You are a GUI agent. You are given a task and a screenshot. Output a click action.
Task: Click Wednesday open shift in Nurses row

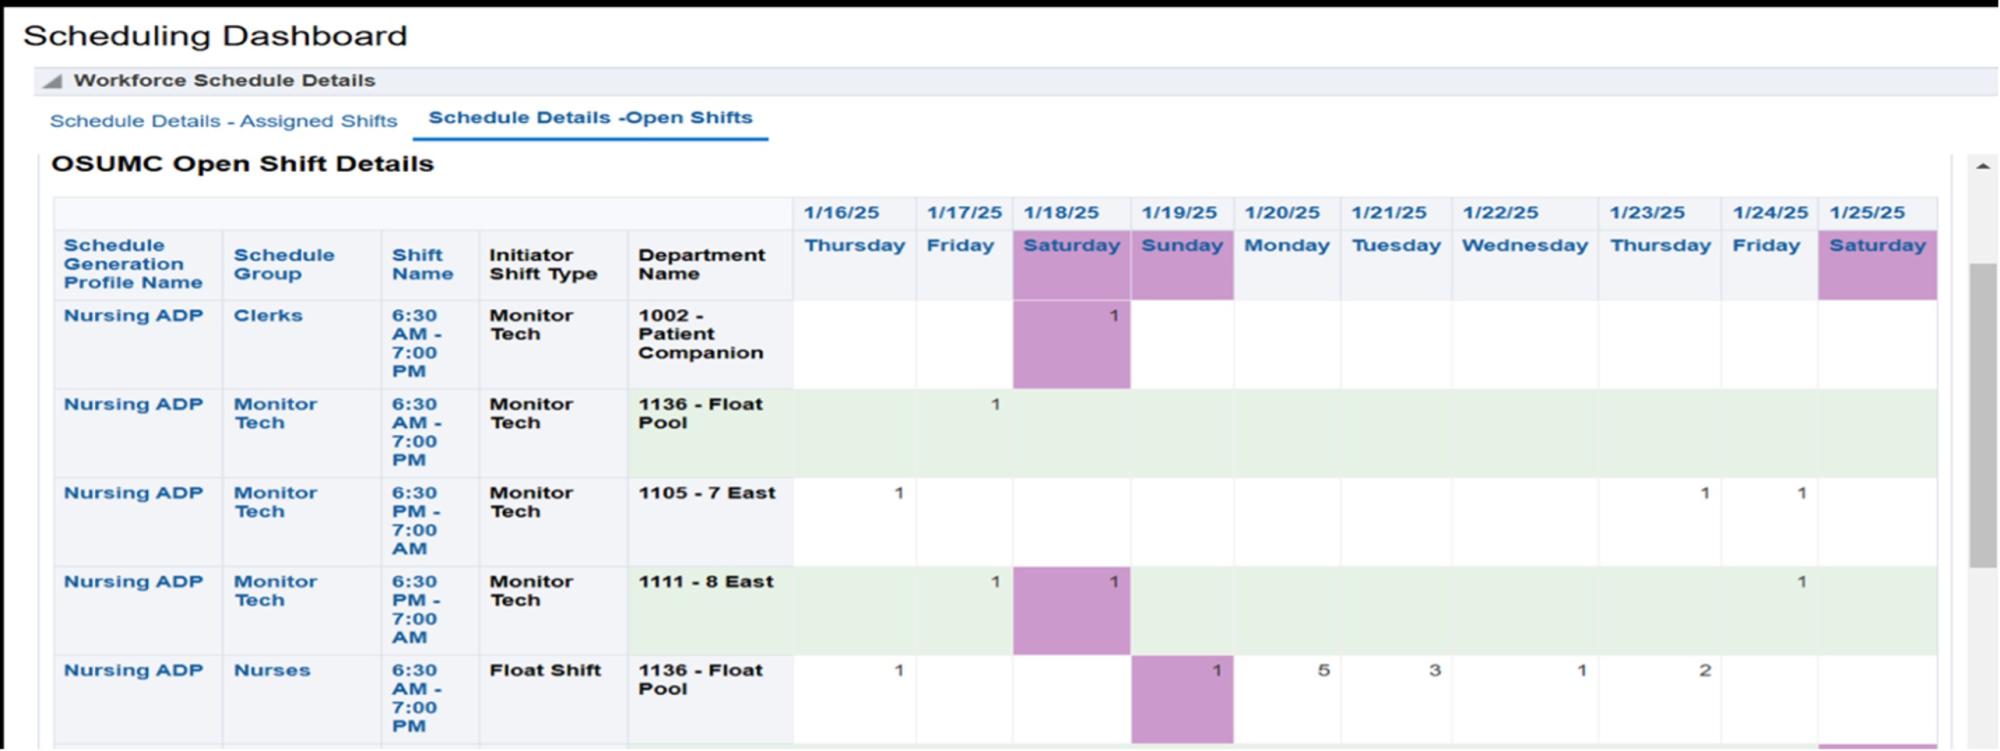pyautogui.click(x=1581, y=671)
